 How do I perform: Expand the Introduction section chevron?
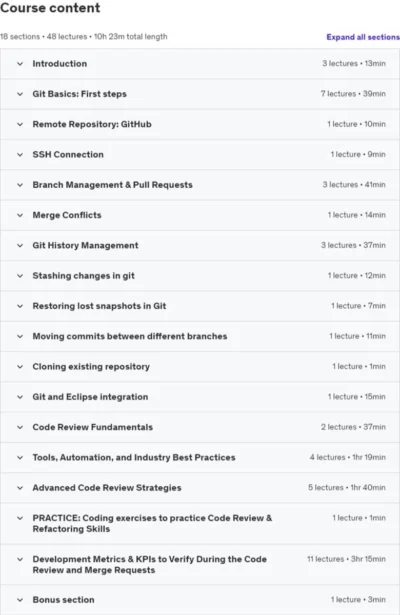(20, 64)
